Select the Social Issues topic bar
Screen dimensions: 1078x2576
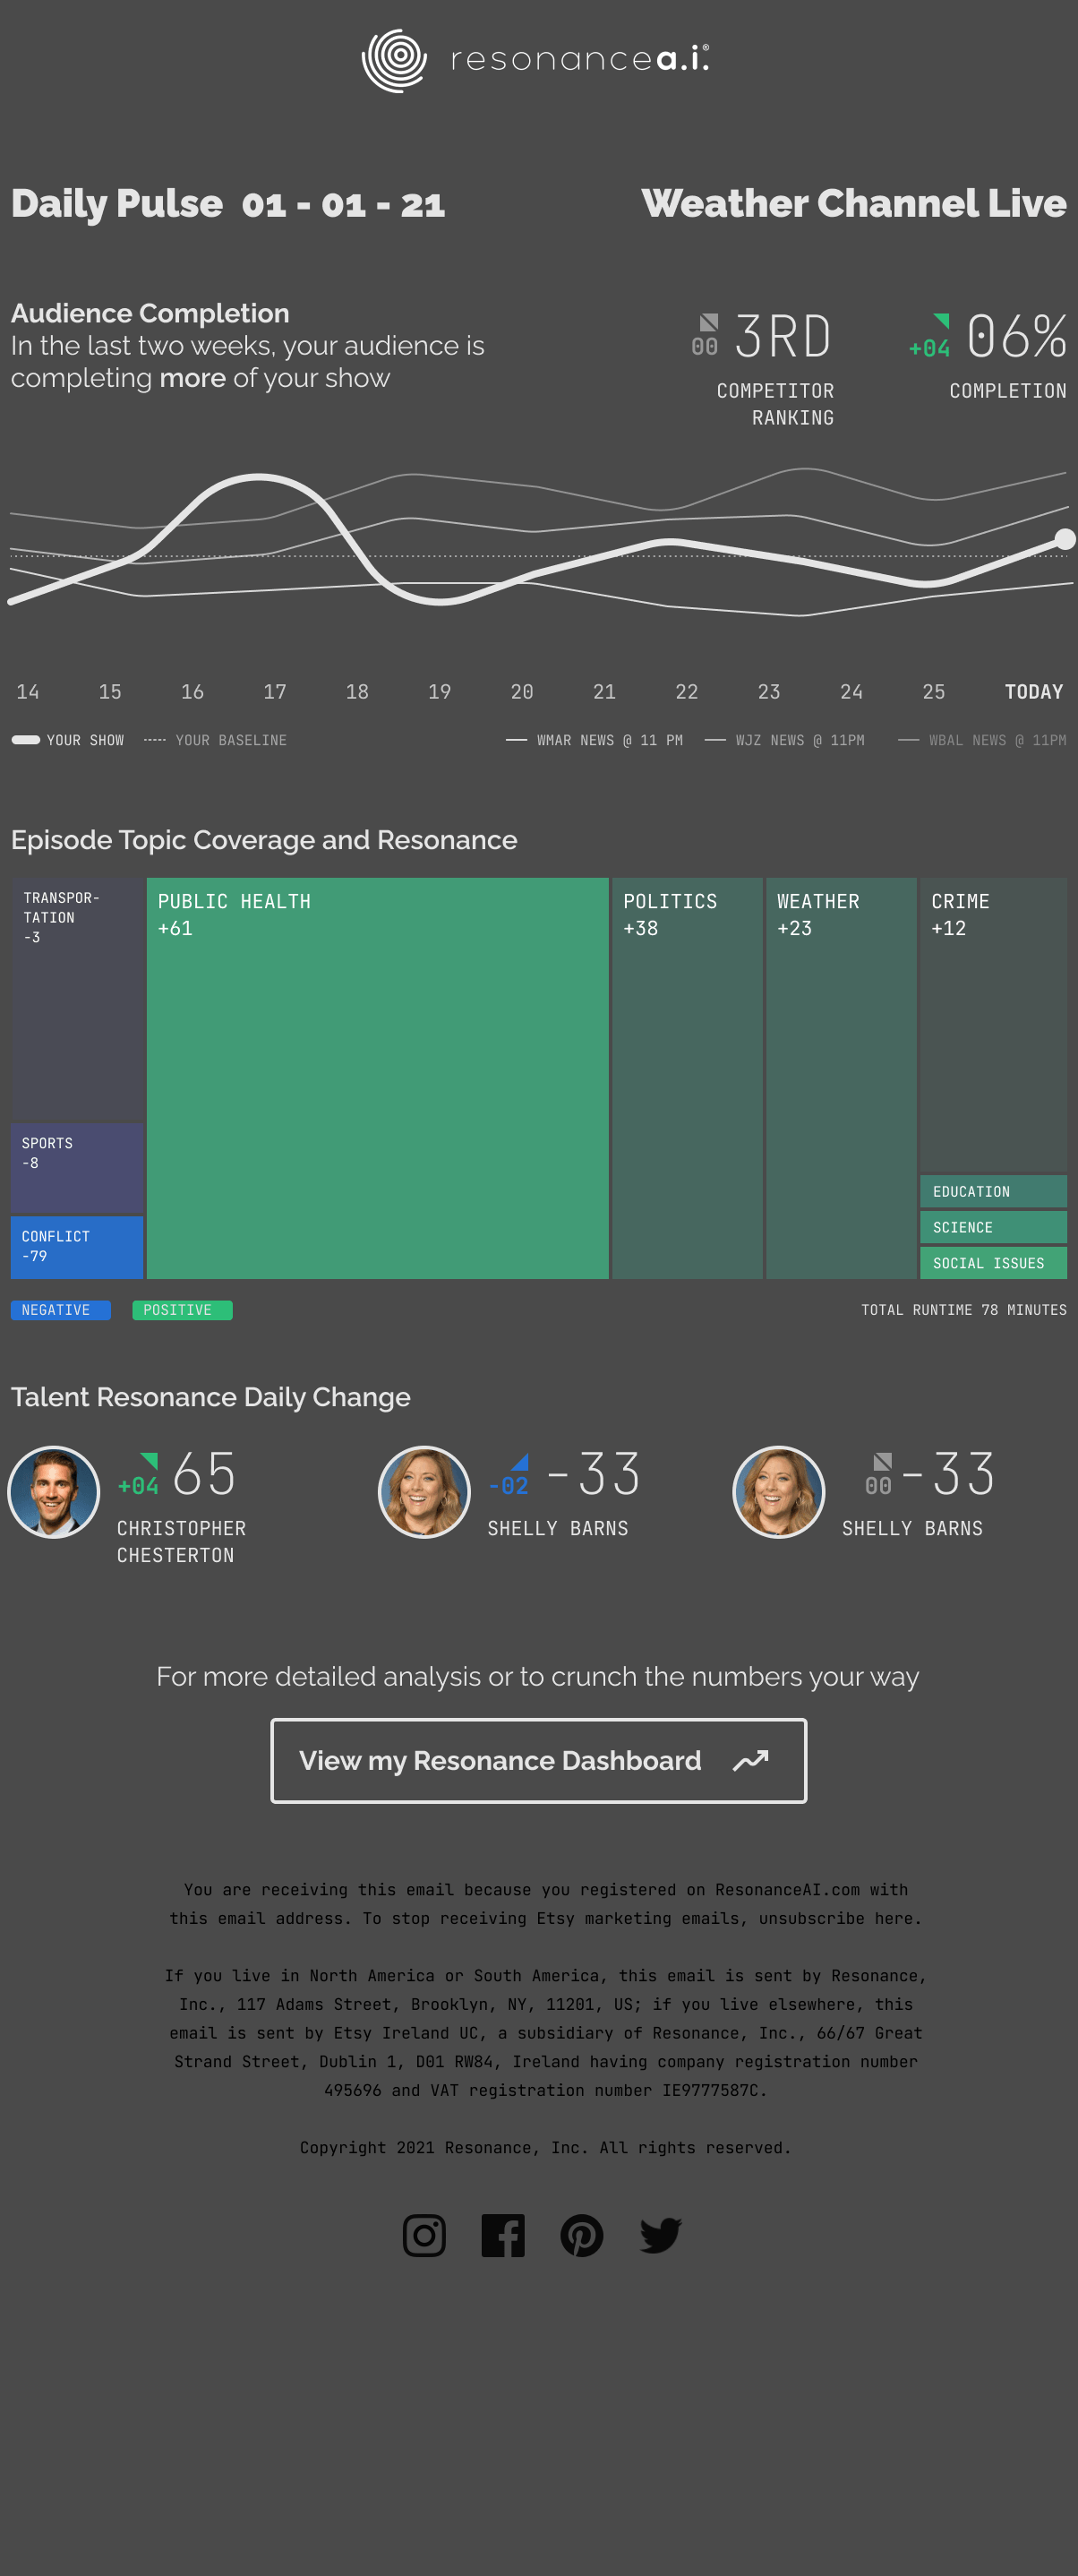tap(993, 1263)
